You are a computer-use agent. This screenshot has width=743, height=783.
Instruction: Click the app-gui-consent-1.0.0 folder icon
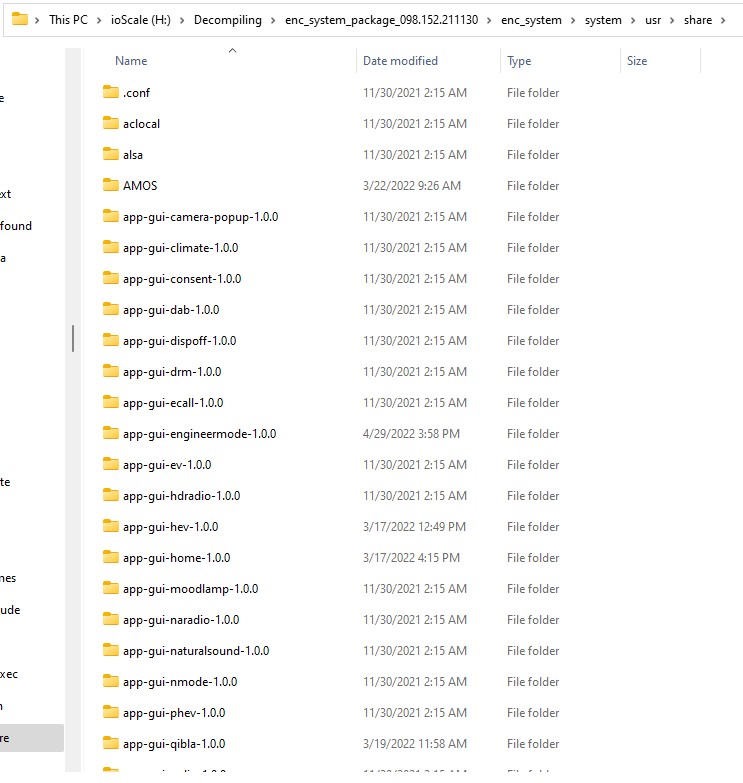click(x=110, y=278)
